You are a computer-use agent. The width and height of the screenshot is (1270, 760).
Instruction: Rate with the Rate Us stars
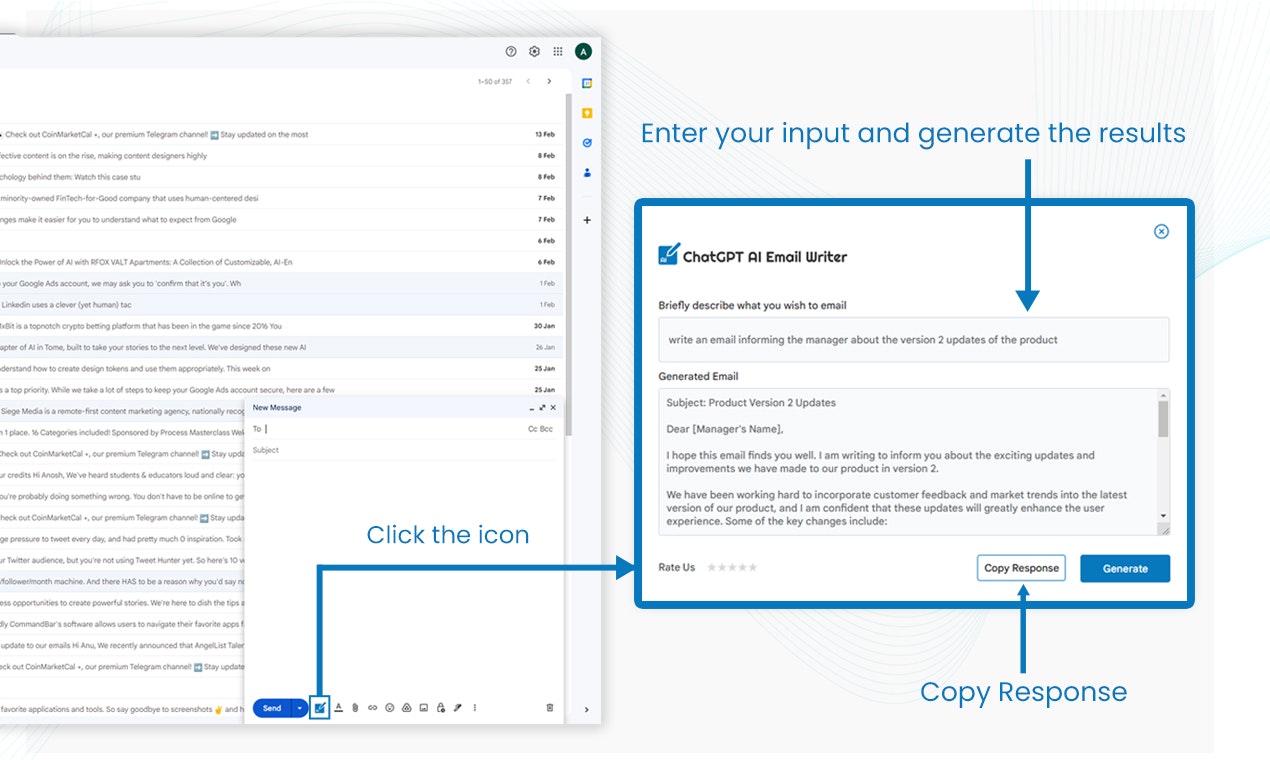[x=732, y=567]
